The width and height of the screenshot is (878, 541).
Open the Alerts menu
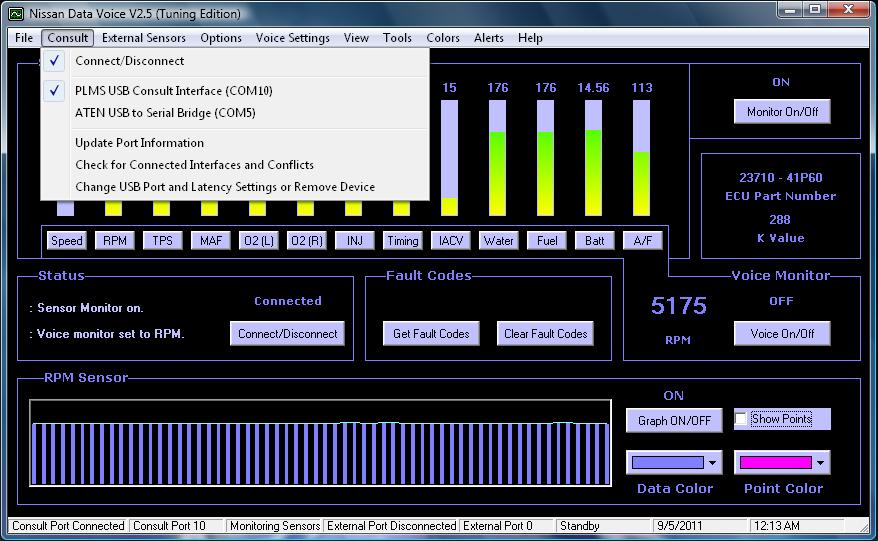point(489,38)
